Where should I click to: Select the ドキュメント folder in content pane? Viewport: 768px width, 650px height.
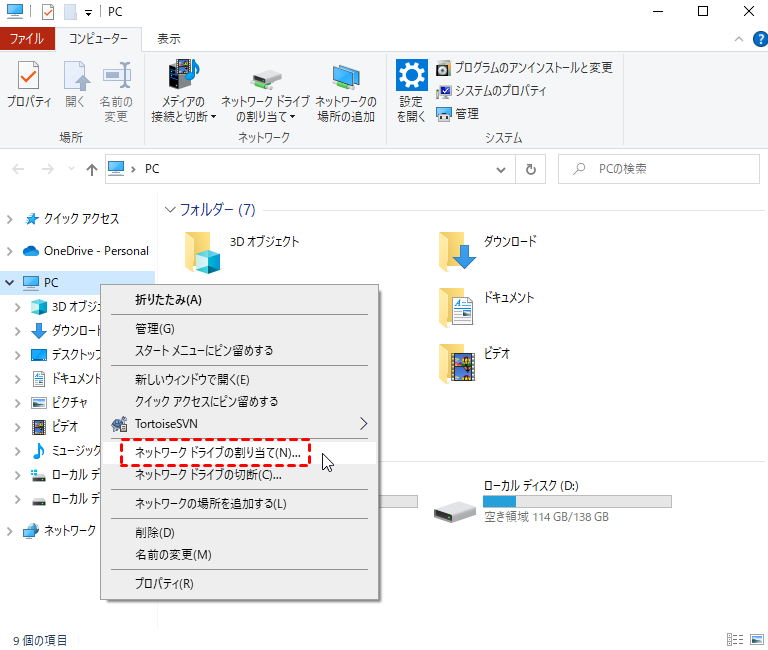point(487,308)
